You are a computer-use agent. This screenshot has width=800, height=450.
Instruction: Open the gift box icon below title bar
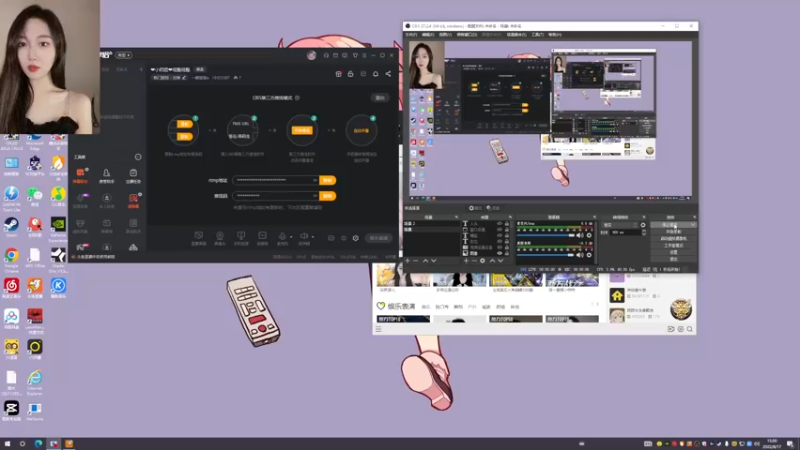[x=338, y=74]
